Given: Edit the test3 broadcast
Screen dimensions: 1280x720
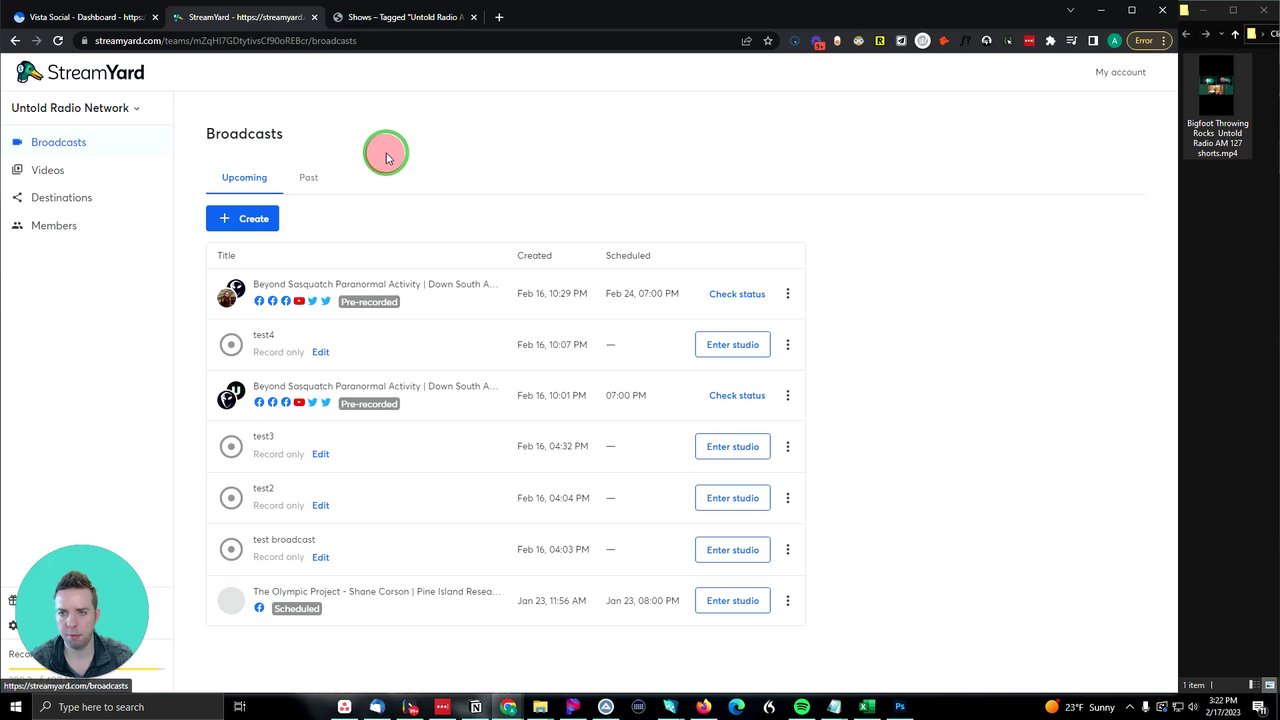Looking at the screenshot, I should tap(320, 454).
